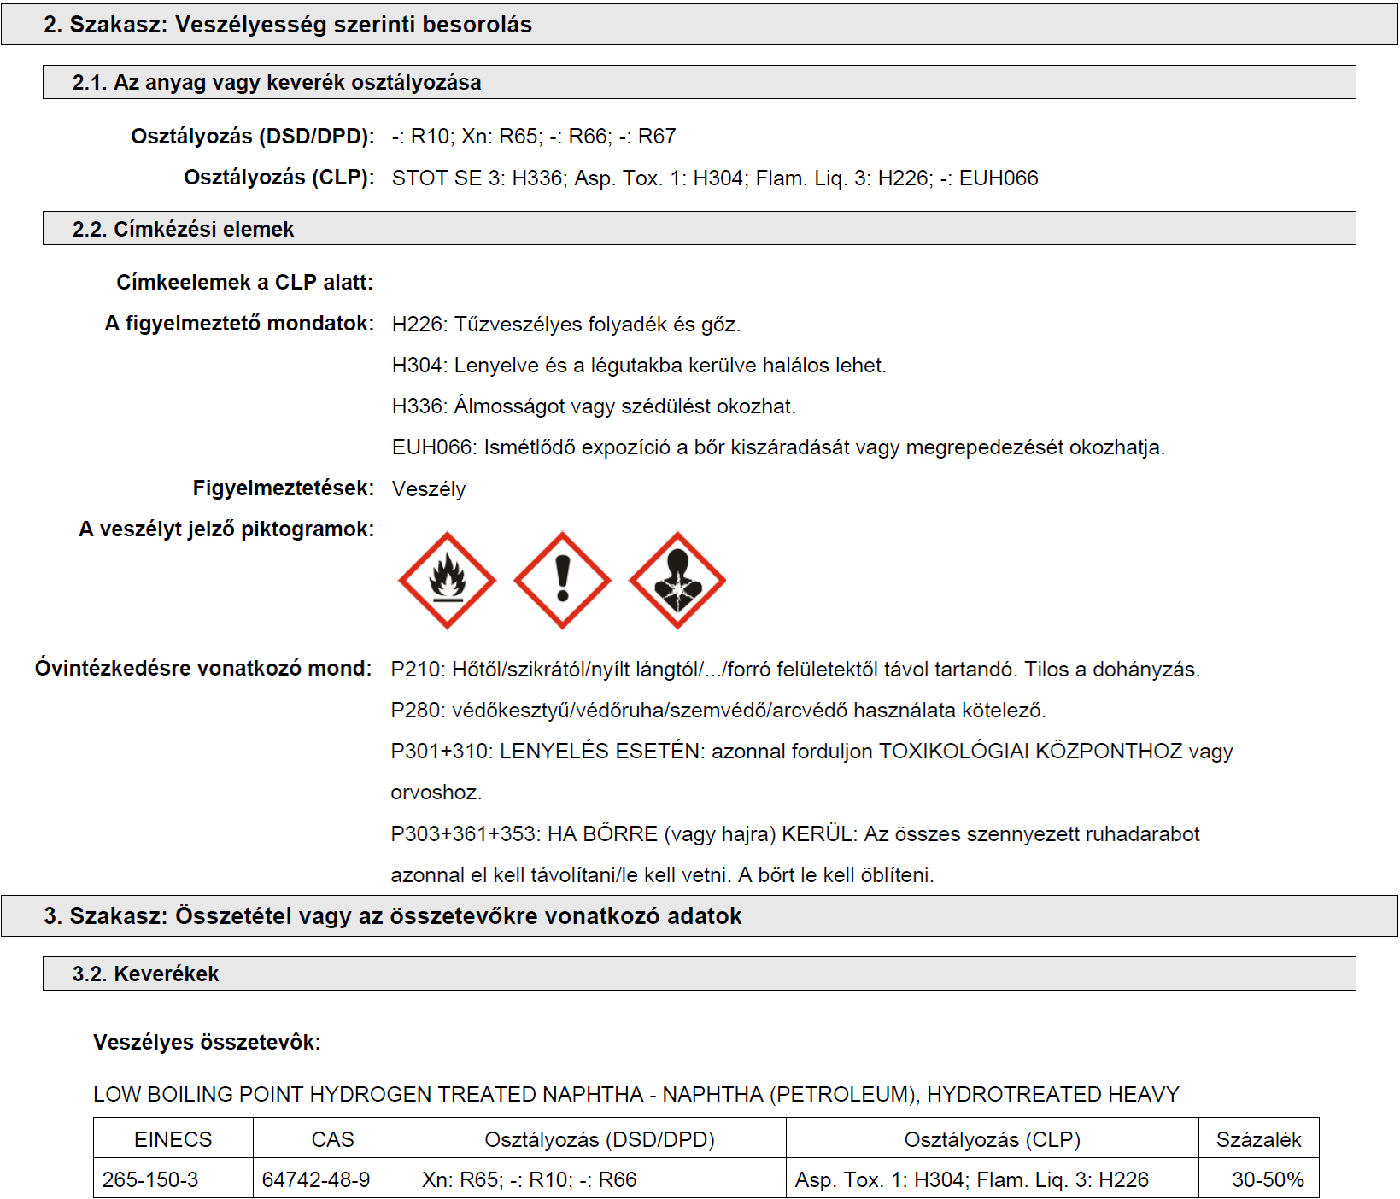The width and height of the screenshot is (1400, 1199).
Task: Click the P301+310 line 'LENYELÉS ESETÉN'
Action: 812,751
